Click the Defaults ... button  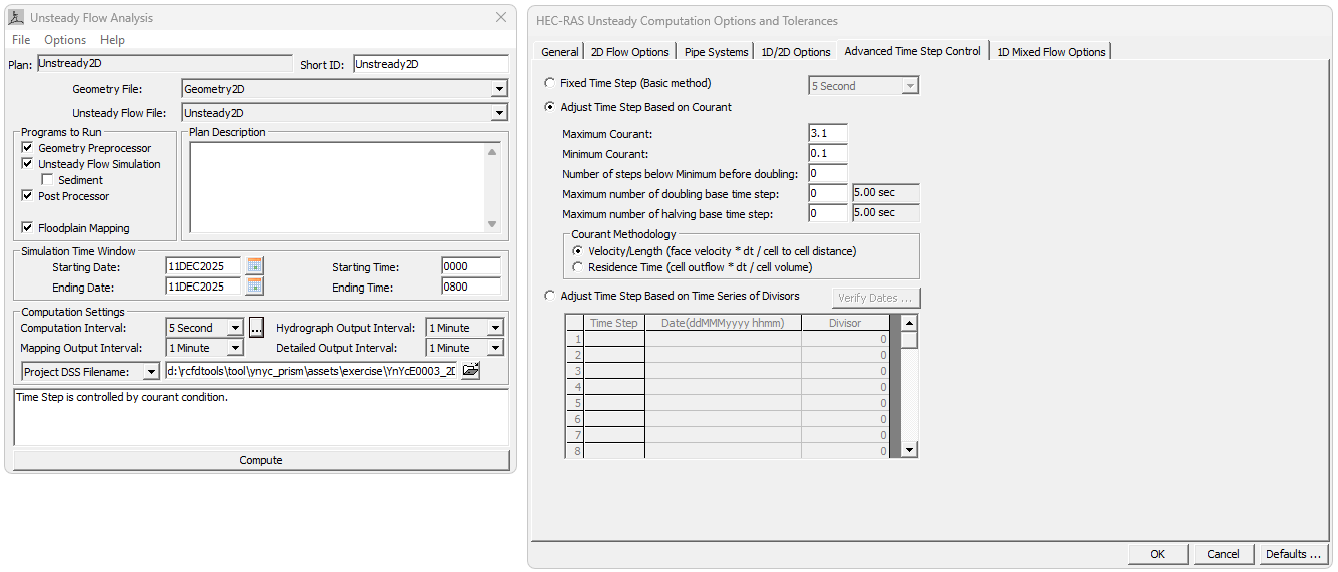[1294, 554]
